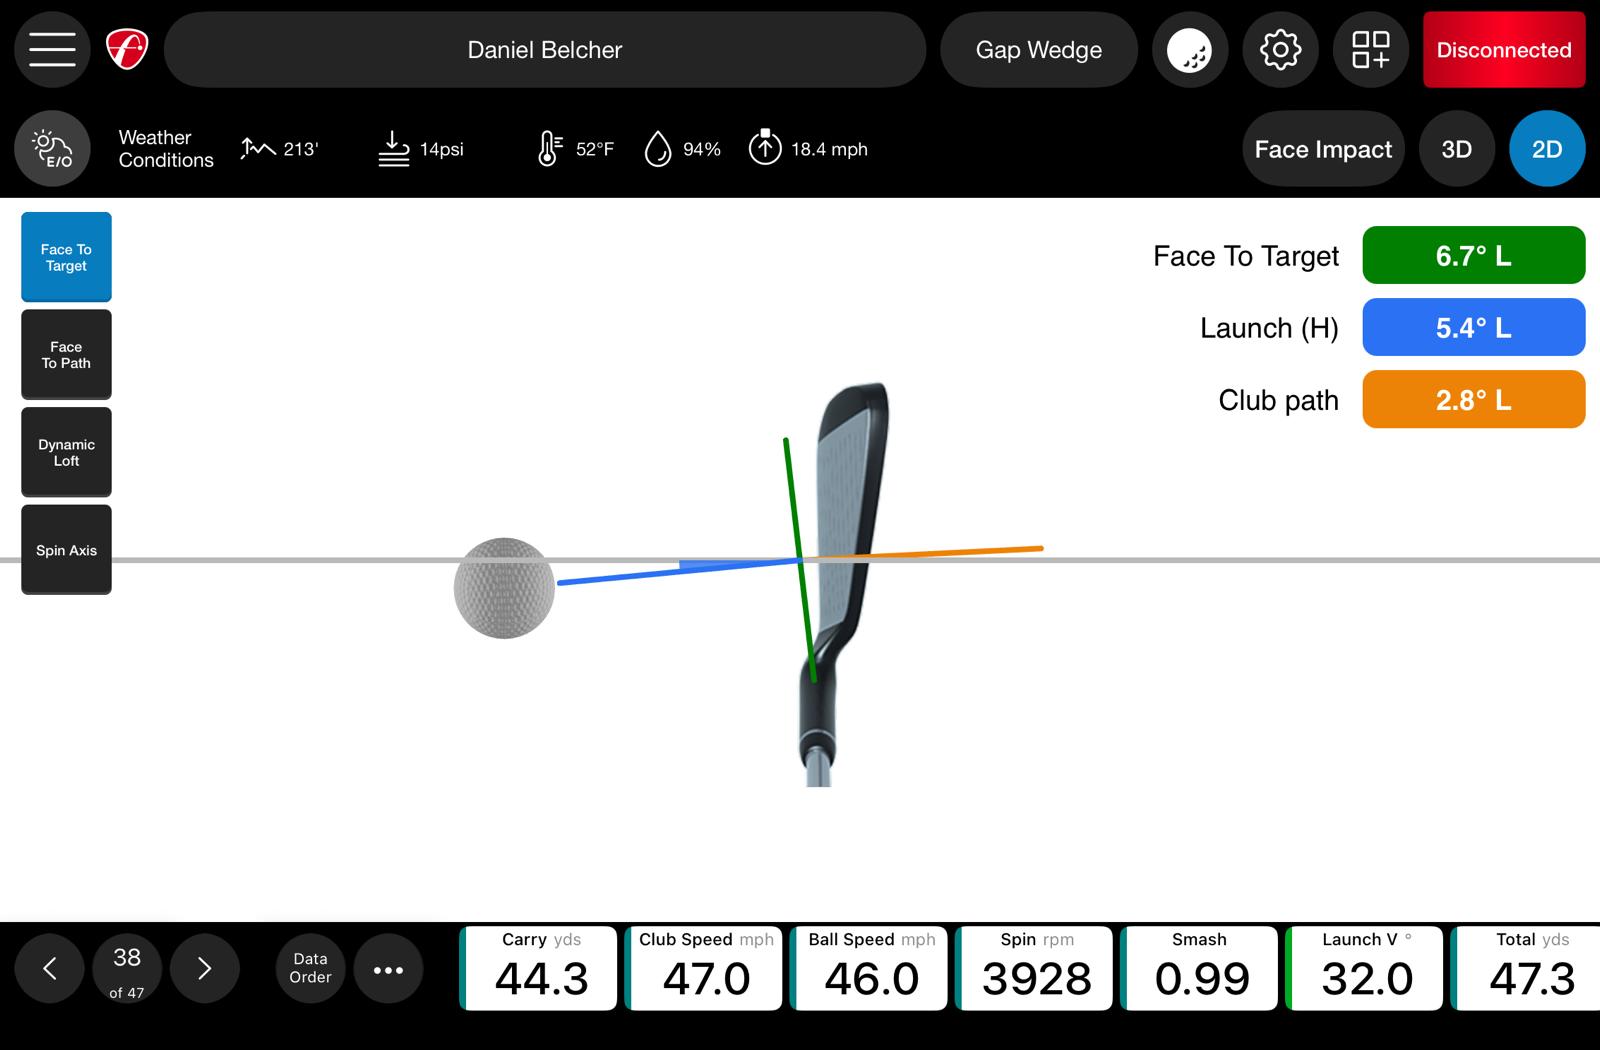Image resolution: width=1600 pixels, height=1050 pixels.
Task: Go to previous shot with left arrow
Action: 49,968
